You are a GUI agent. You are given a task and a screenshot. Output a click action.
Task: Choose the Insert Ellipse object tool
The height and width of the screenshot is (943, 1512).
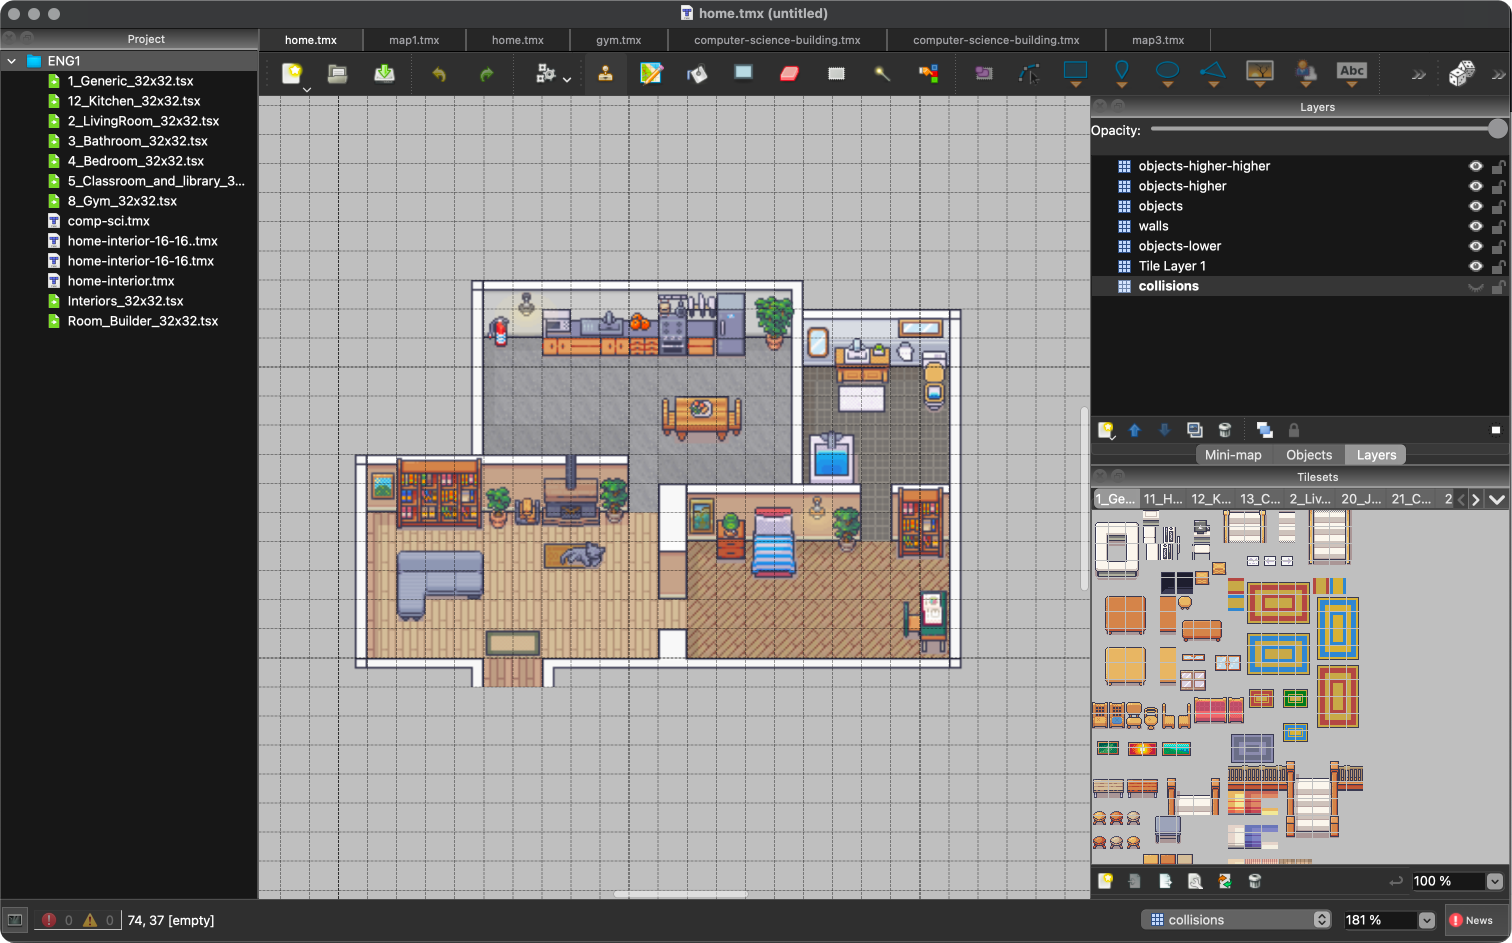click(x=1168, y=73)
